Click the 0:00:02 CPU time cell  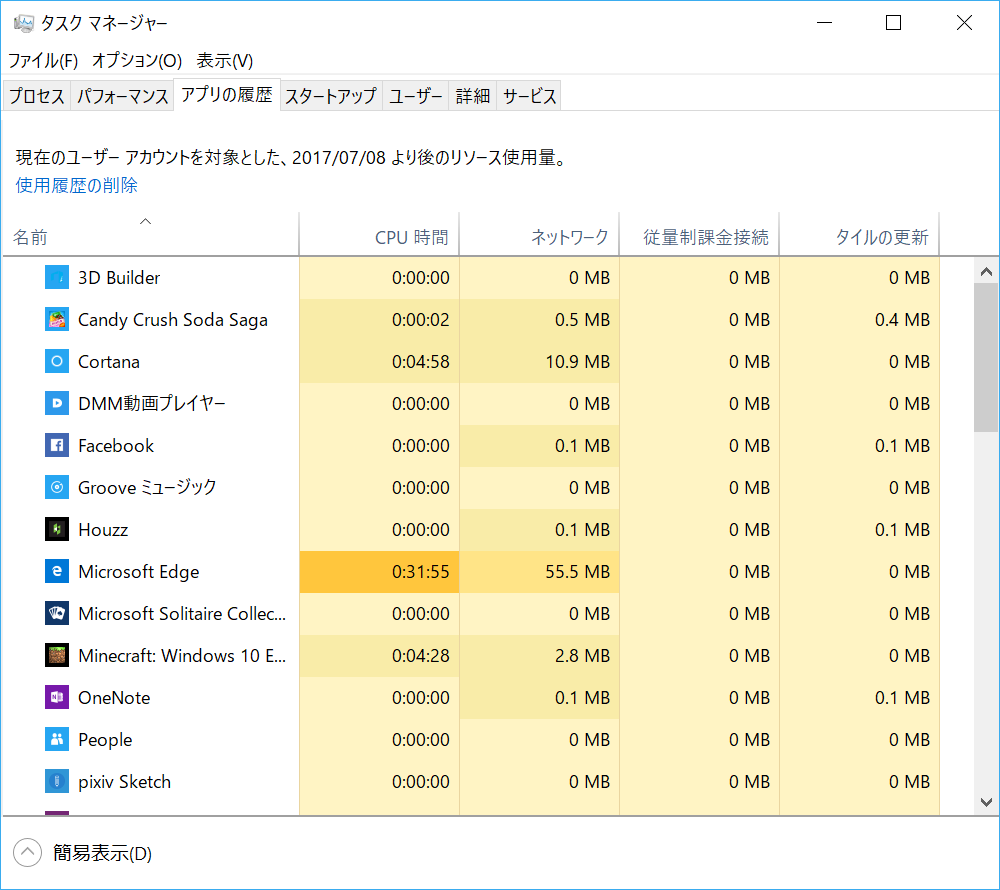point(379,319)
